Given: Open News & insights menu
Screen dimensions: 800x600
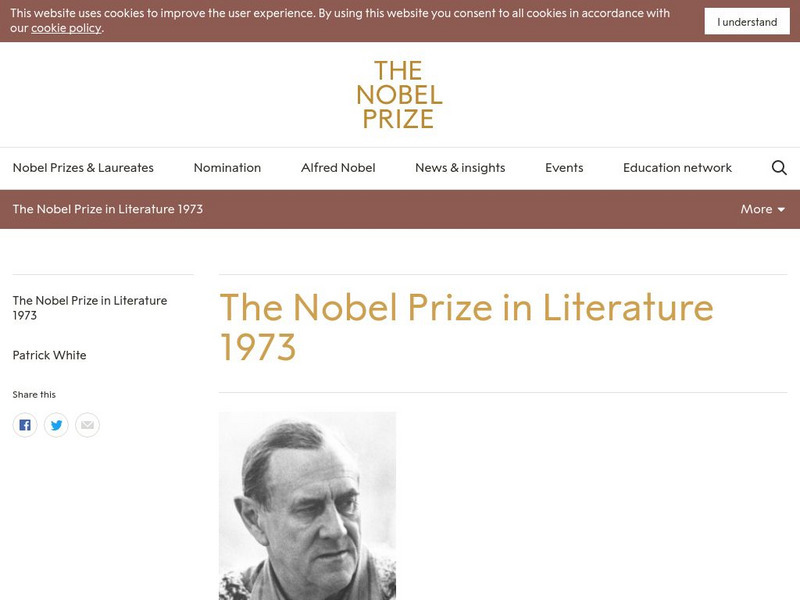Looking at the screenshot, I should coord(460,168).
